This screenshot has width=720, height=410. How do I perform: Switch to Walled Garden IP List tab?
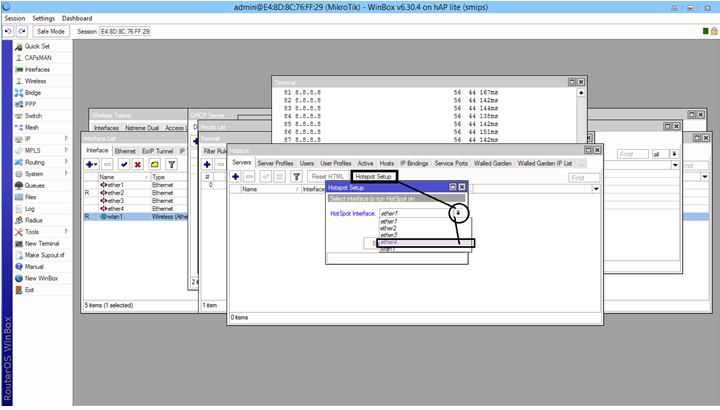(x=545, y=163)
